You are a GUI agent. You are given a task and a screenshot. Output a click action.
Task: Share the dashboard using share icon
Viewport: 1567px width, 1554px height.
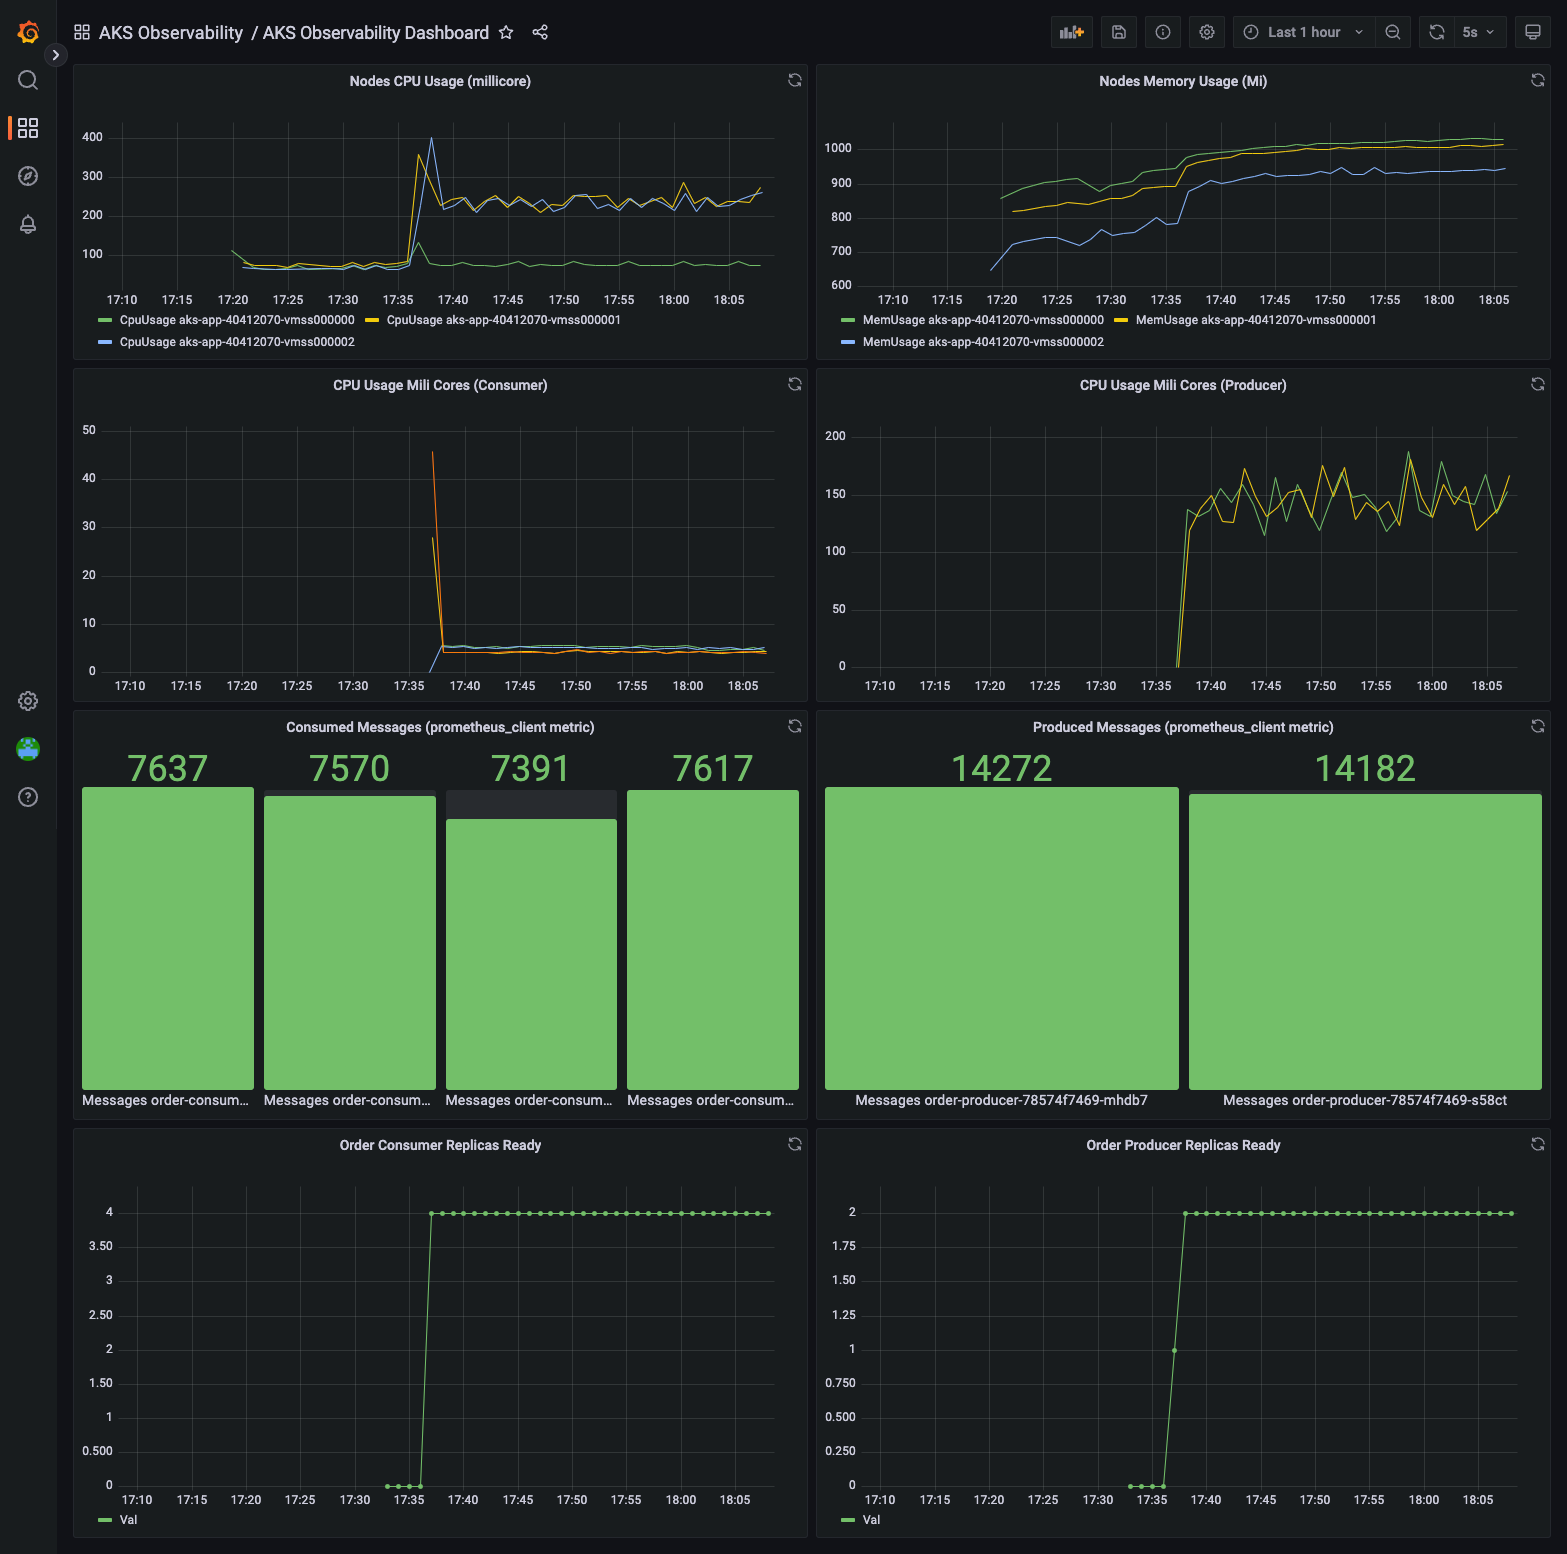tap(540, 32)
